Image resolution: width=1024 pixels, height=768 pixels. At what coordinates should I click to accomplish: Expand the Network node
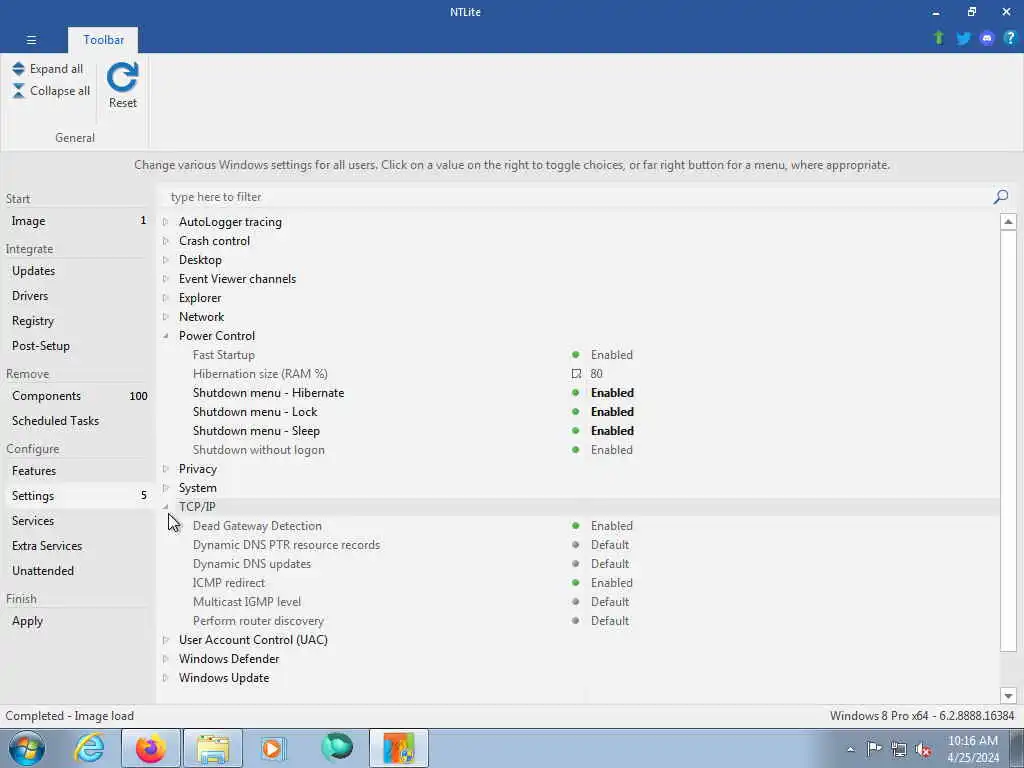(166, 317)
